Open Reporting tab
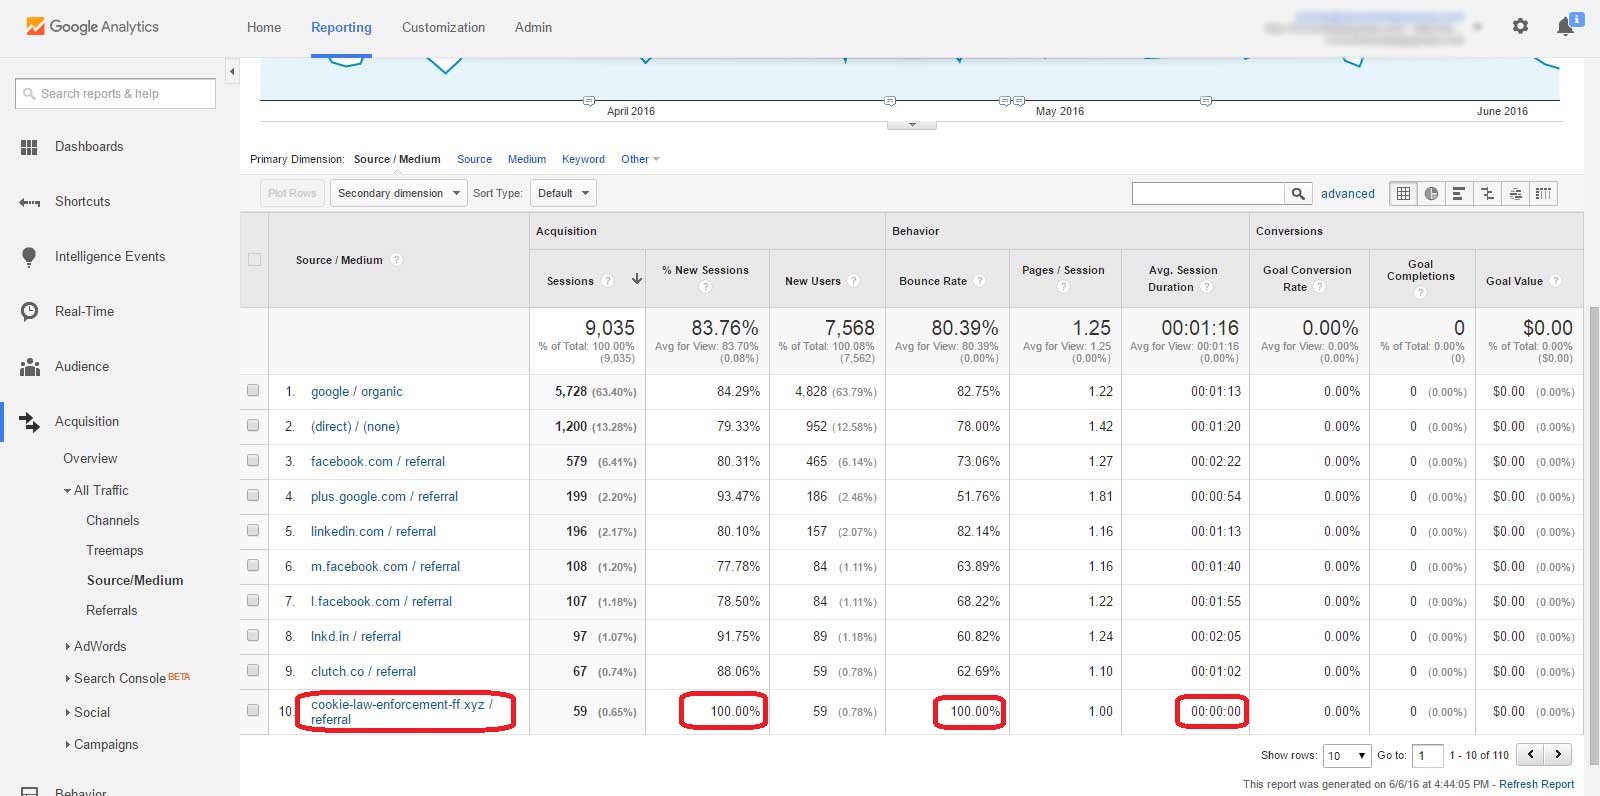Image resolution: width=1600 pixels, height=796 pixels. 341,27
